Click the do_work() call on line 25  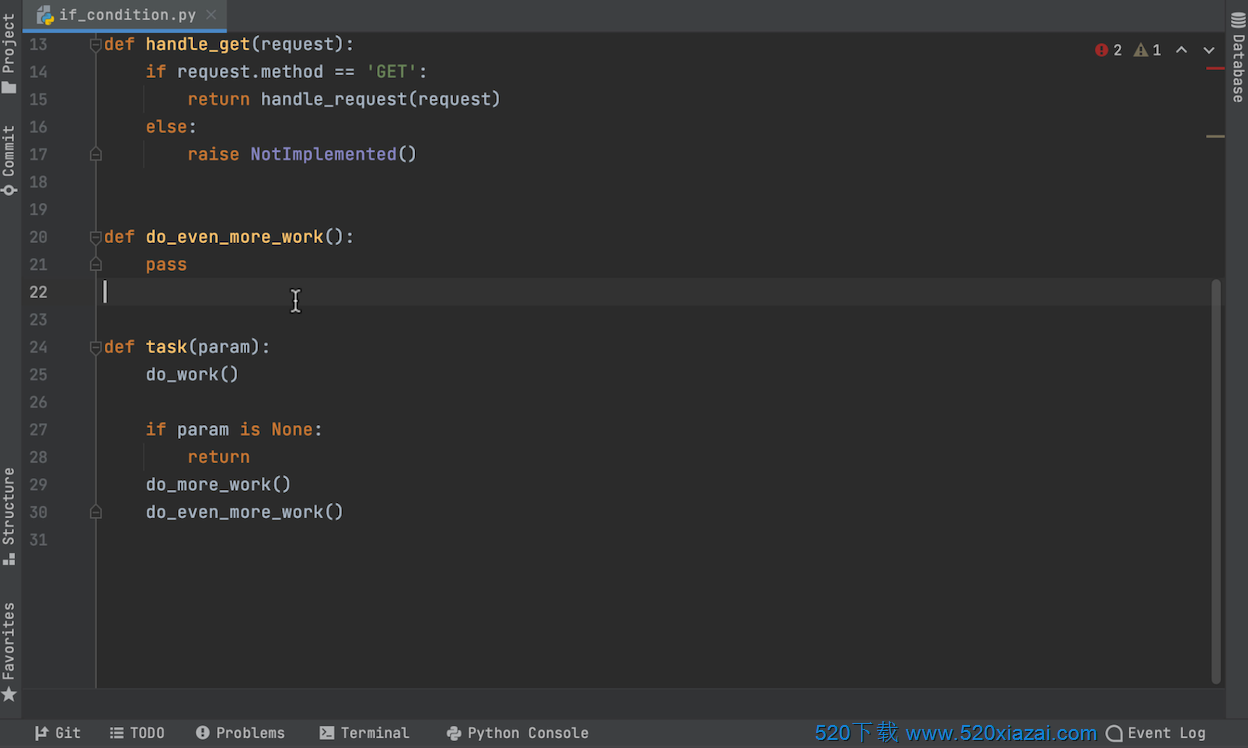coord(192,374)
